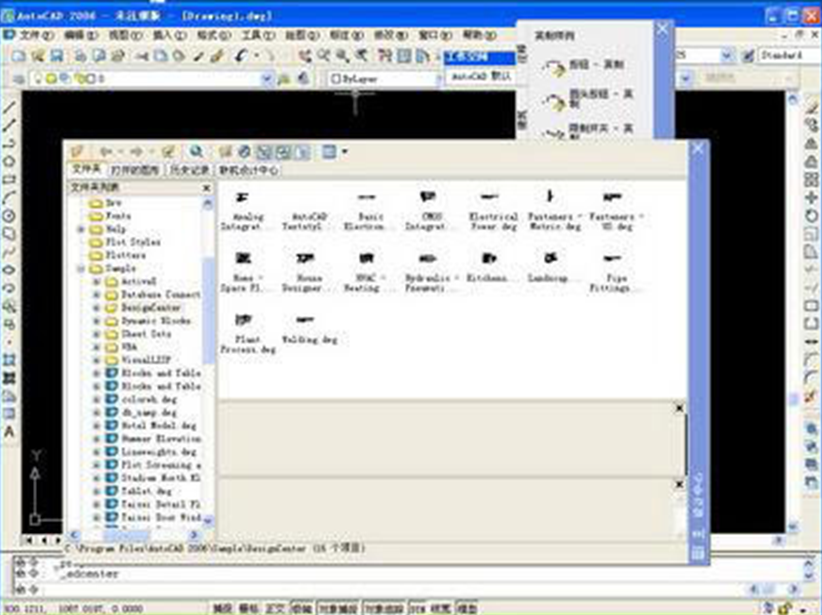Switch to the 历史记录 (History) tab
This screenshot has width=822, height=615.
coord(190,170)
